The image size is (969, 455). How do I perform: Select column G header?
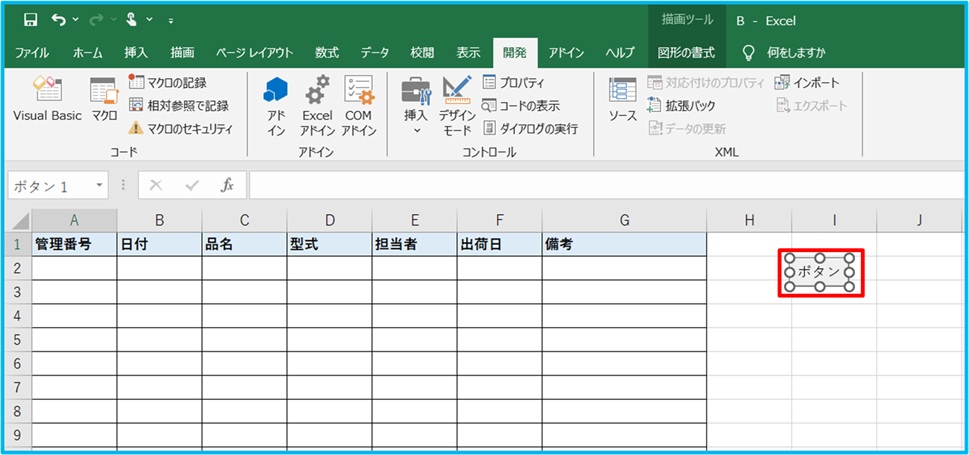point(624,220)
